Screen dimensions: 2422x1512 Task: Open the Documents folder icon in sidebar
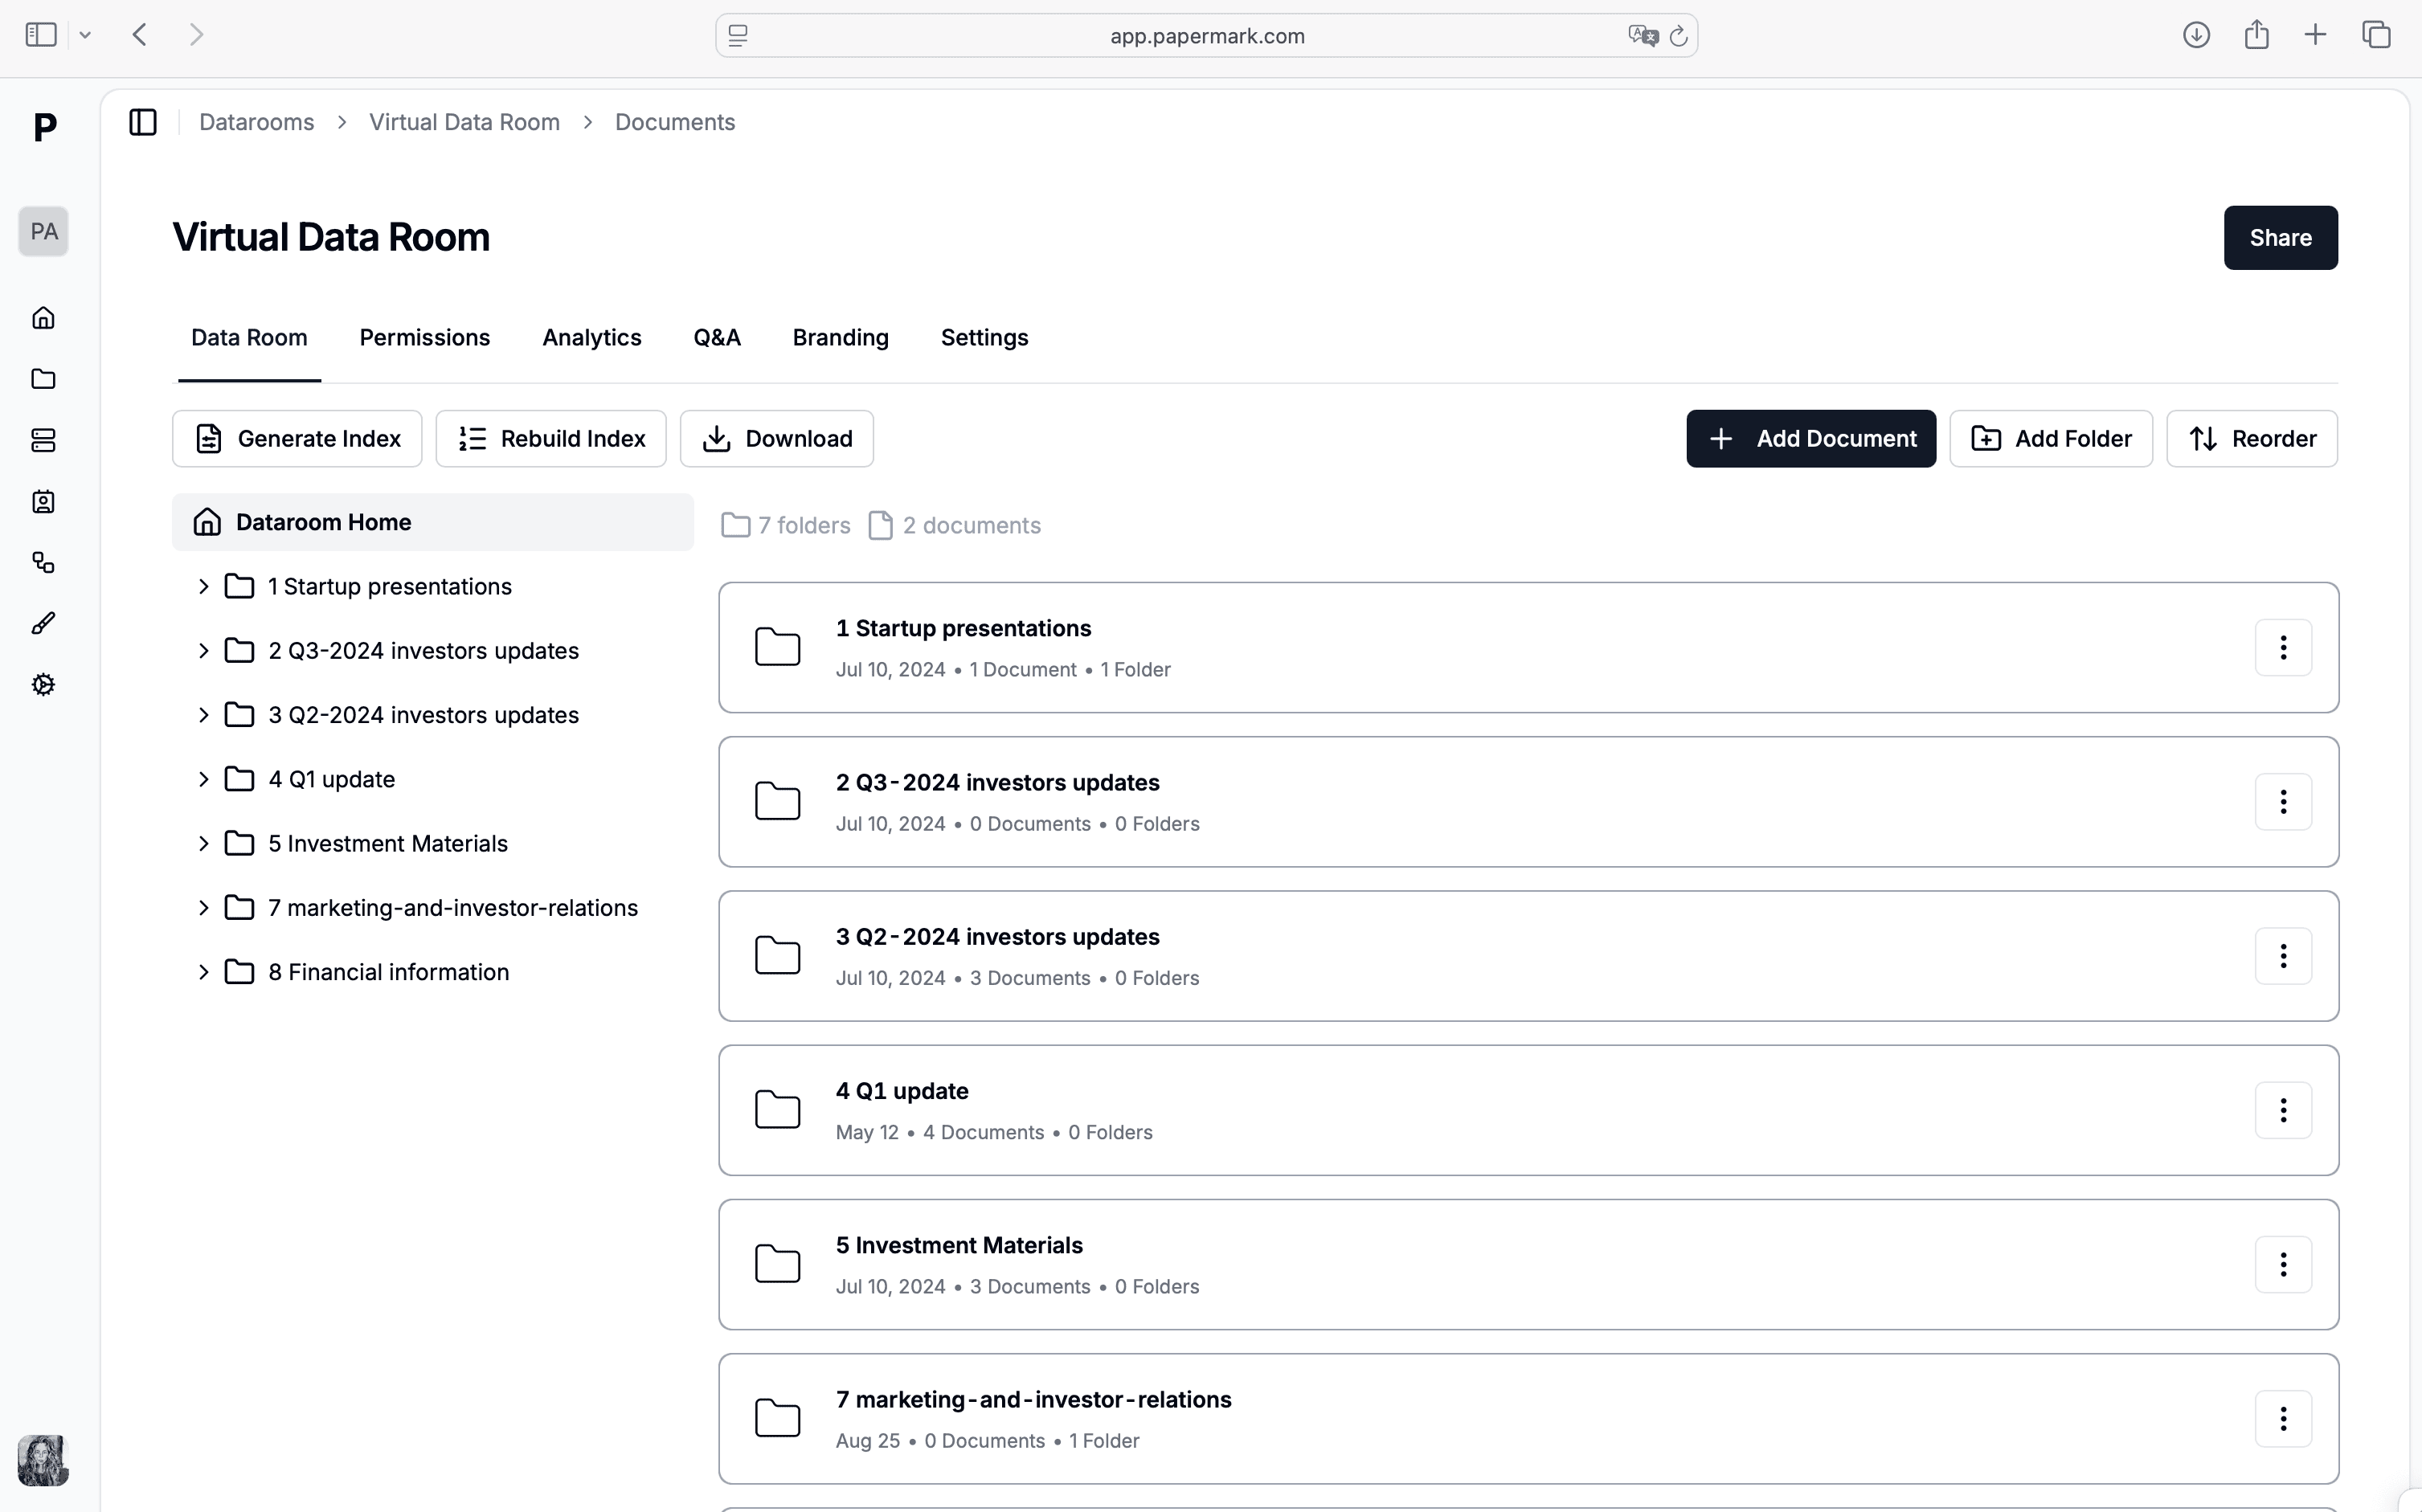click(43, 379)
